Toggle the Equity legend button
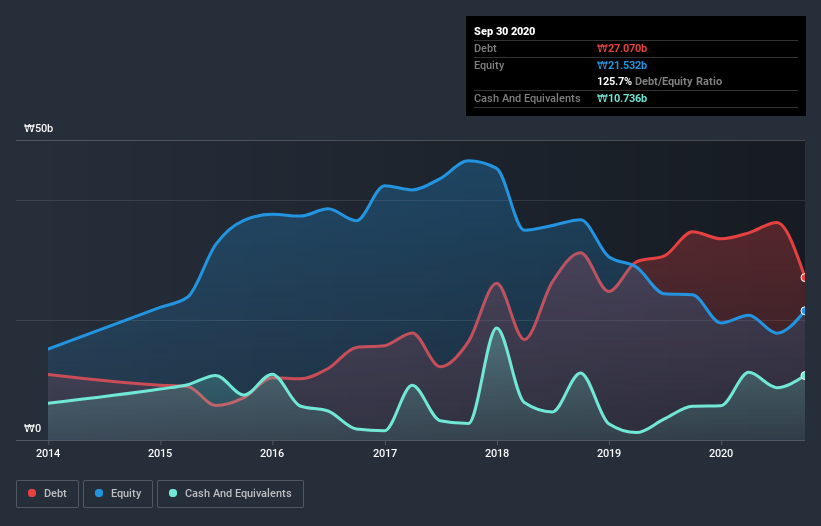Screen dimensions: 821x526 118,494
